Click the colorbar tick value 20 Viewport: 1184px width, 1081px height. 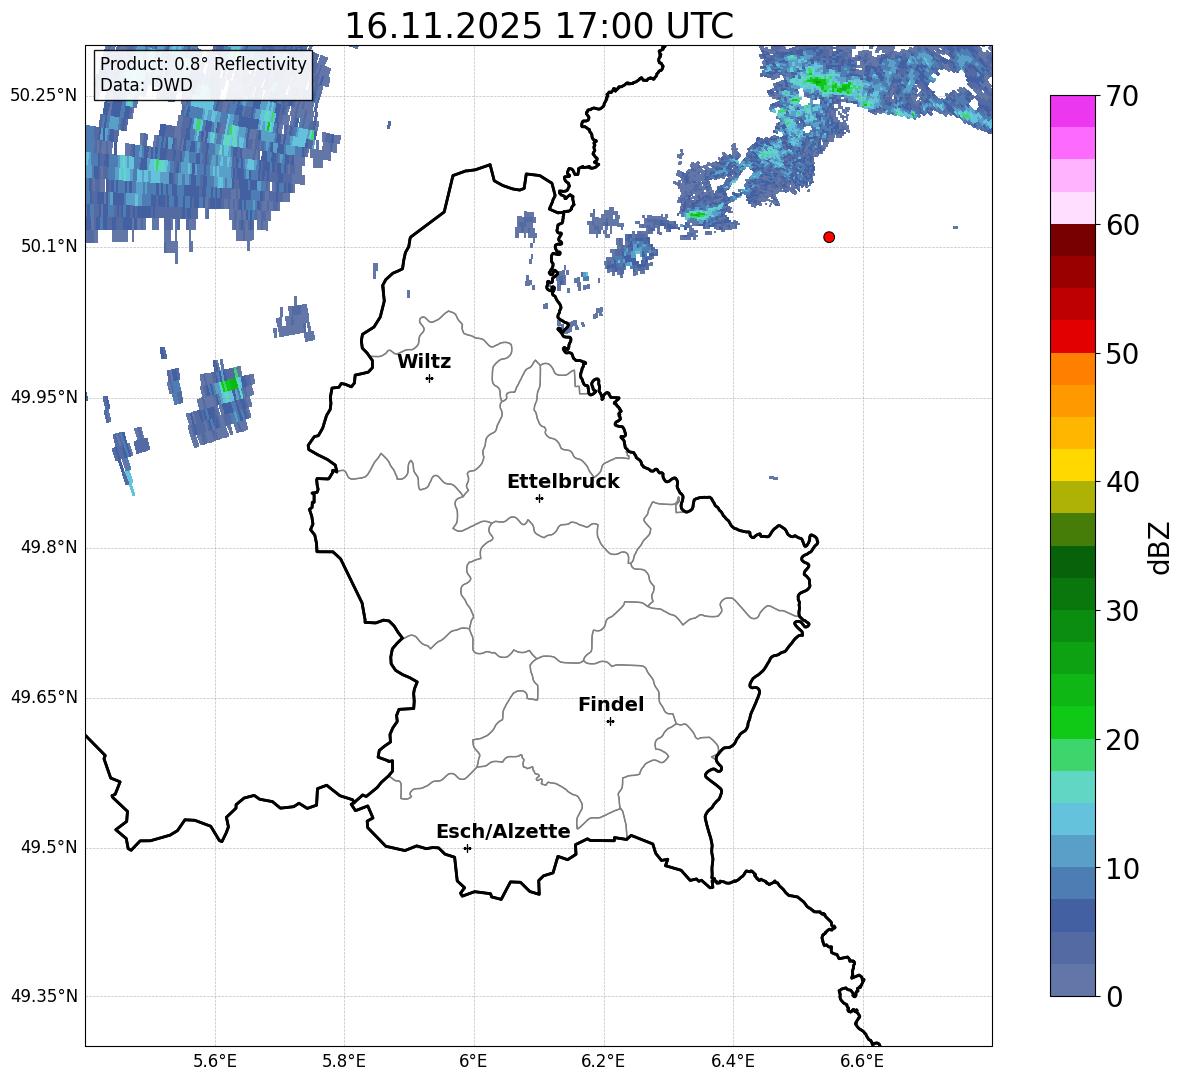pyautogui.click(x=1122, y=740)
